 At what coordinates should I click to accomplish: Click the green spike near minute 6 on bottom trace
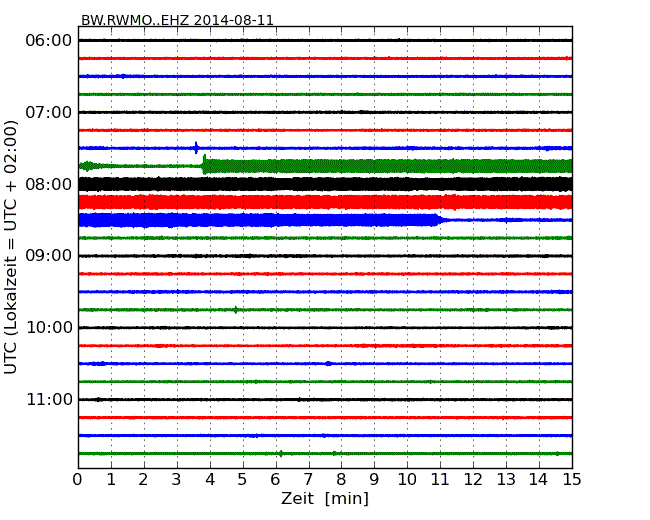pyautogui.click(x=281, y=454)
